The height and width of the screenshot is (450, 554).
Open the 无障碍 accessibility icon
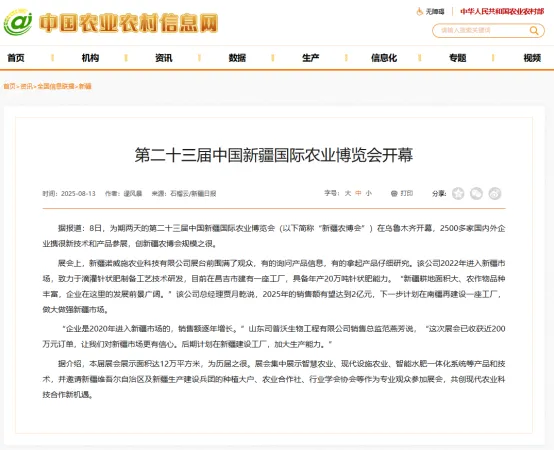419,12
